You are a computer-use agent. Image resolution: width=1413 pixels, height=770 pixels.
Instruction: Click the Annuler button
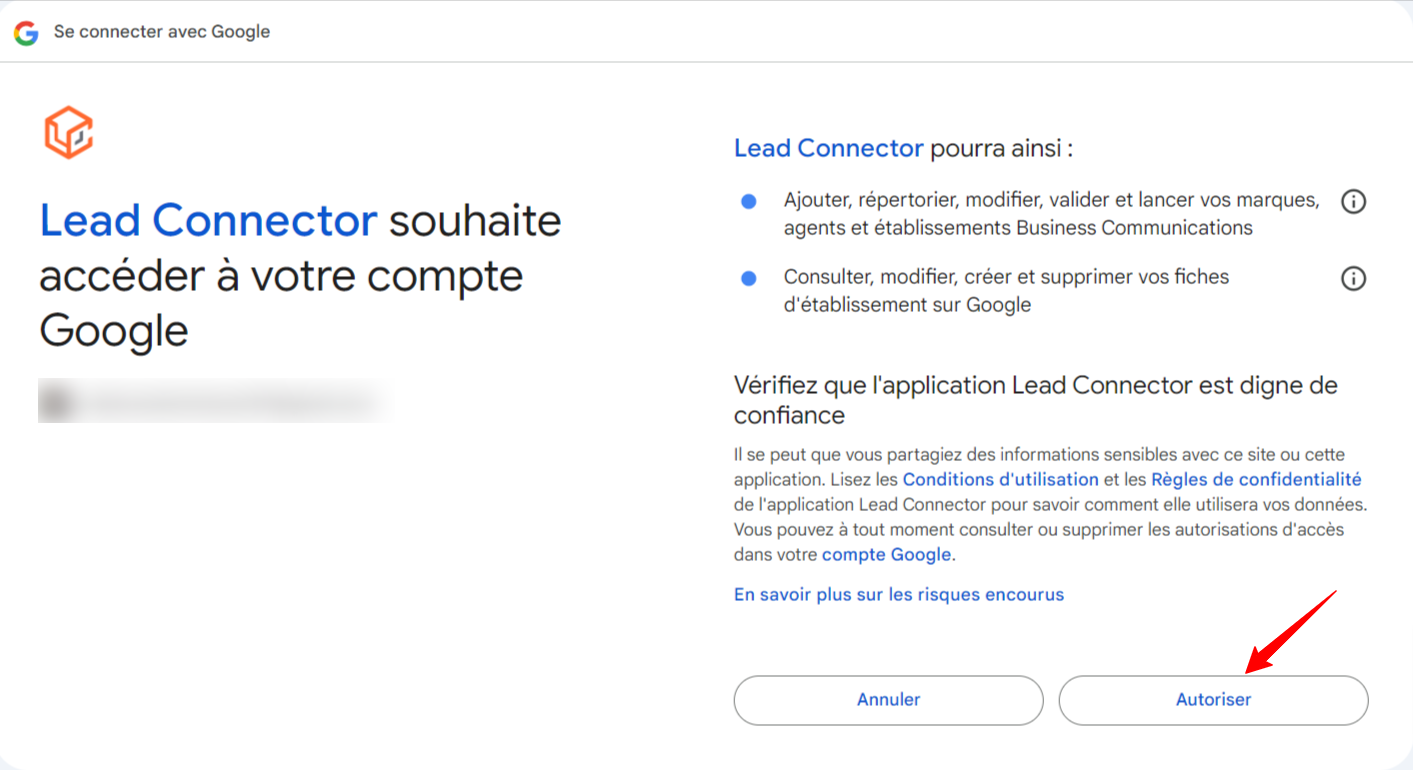click(x=888, y=700)
